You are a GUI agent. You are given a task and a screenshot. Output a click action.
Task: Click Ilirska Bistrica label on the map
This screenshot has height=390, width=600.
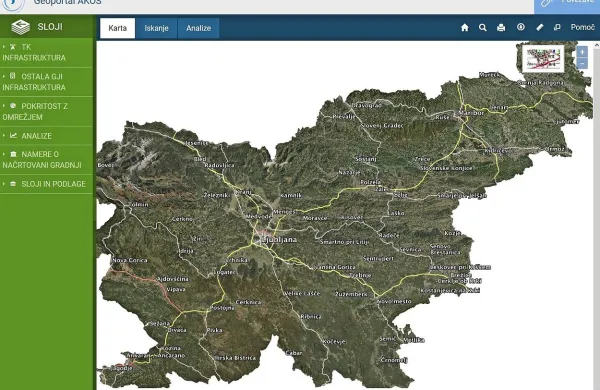pyautogui.click(x=235, y=358)
